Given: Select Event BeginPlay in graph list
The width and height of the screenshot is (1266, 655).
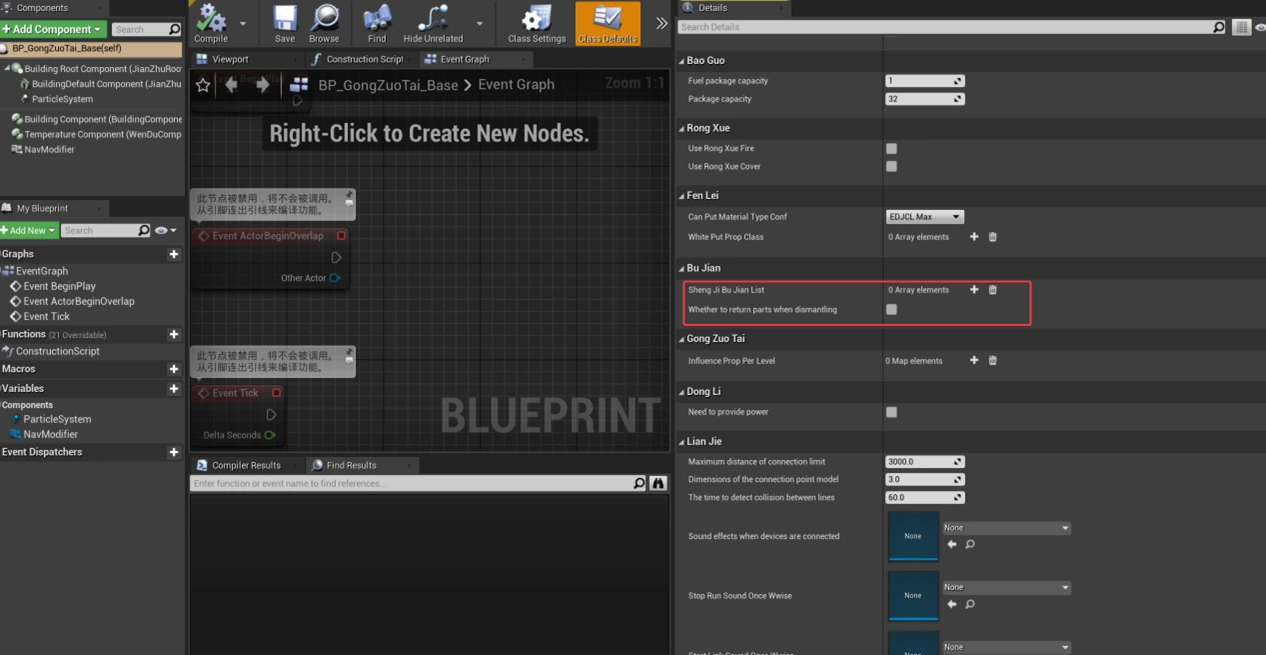Looking at the screenshot, I should [59, 286].
